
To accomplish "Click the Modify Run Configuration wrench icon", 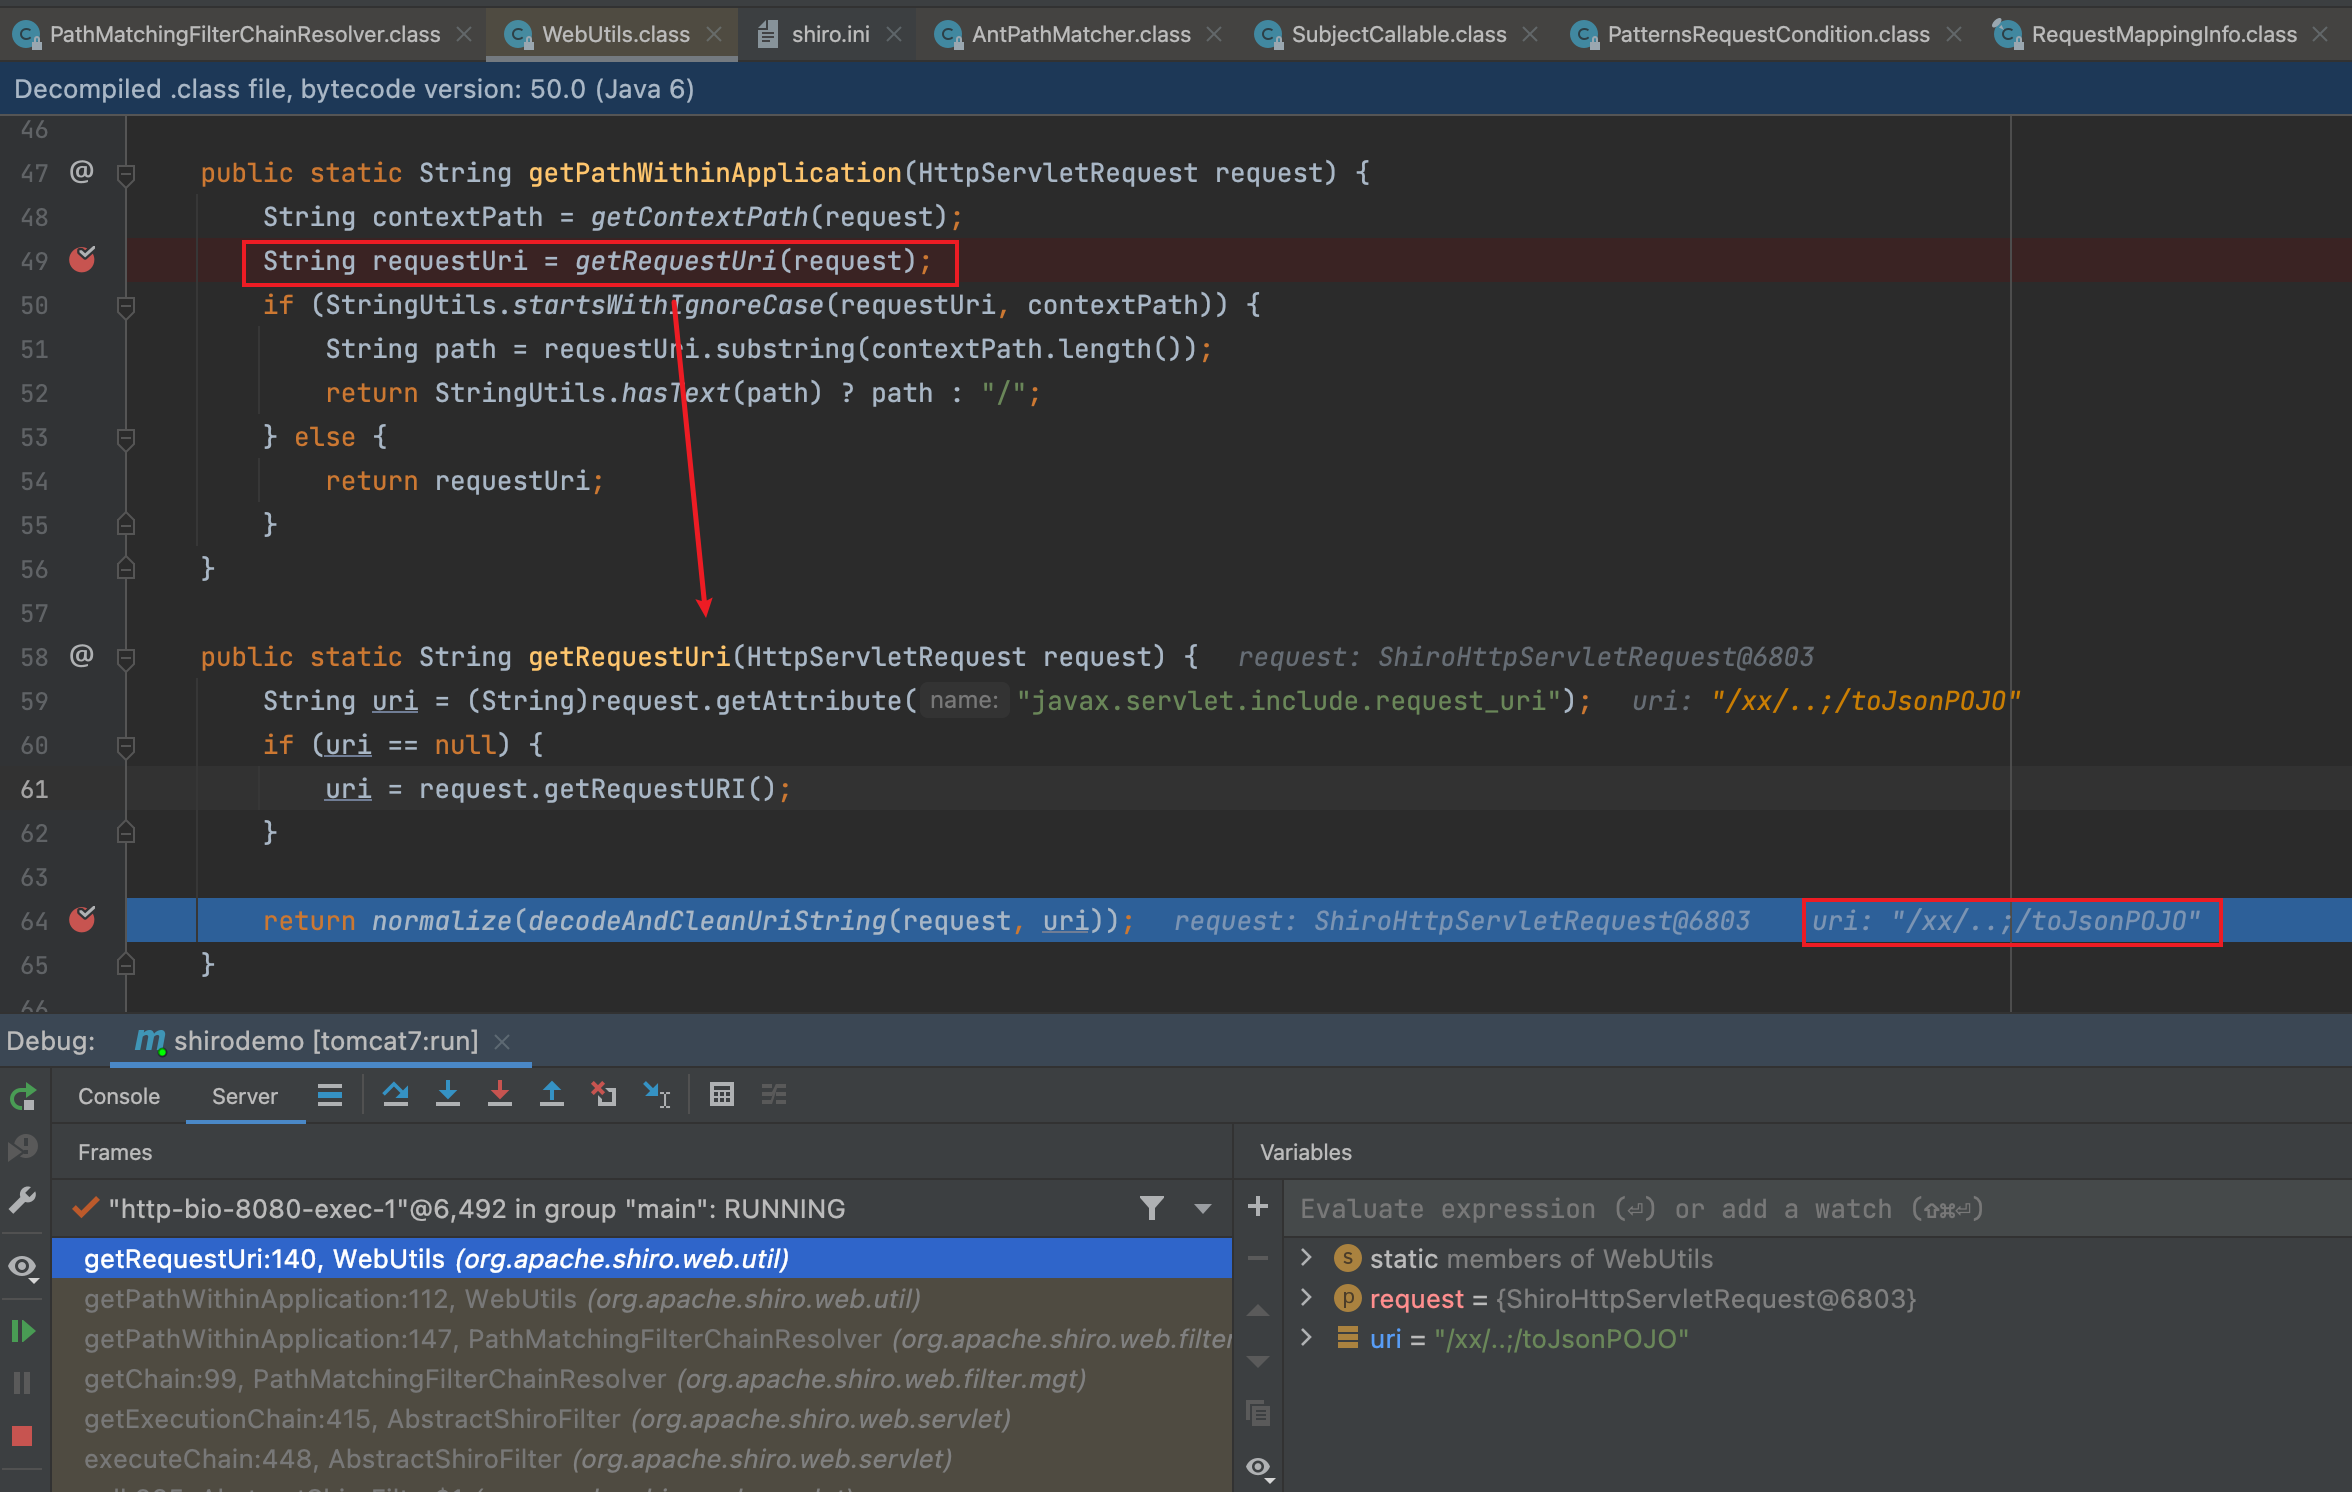I will [23, 1199].
